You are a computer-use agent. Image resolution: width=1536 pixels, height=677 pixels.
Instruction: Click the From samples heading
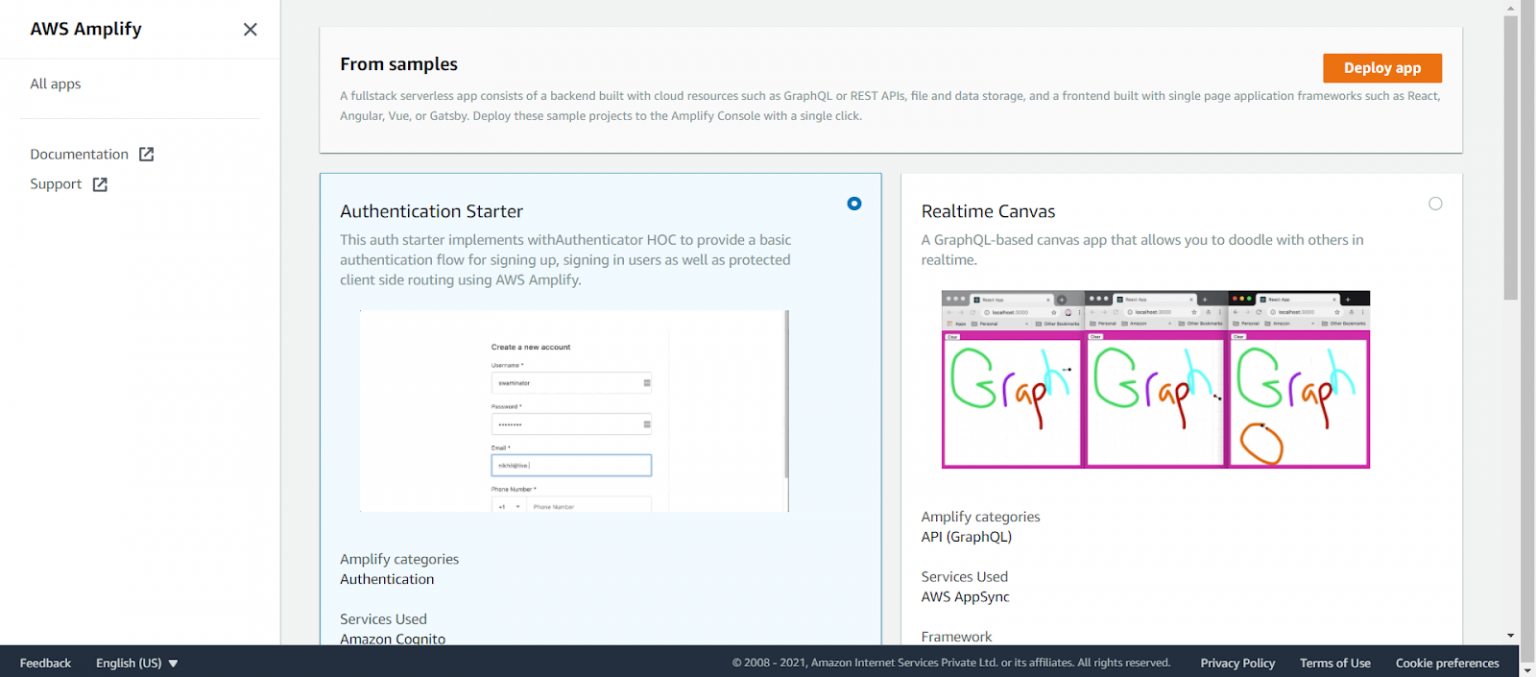(399, 64)
